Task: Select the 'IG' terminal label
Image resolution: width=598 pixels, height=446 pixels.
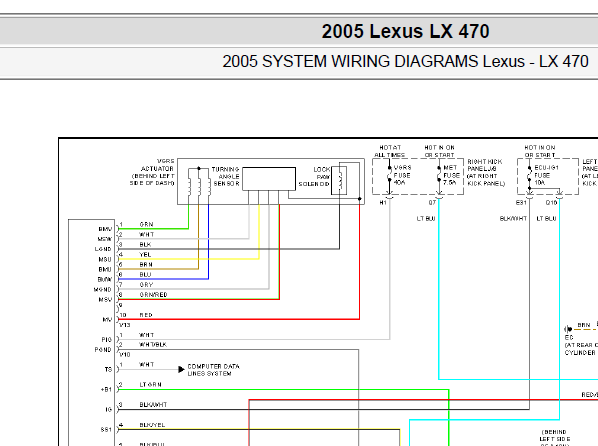Action: coord(109,409)
